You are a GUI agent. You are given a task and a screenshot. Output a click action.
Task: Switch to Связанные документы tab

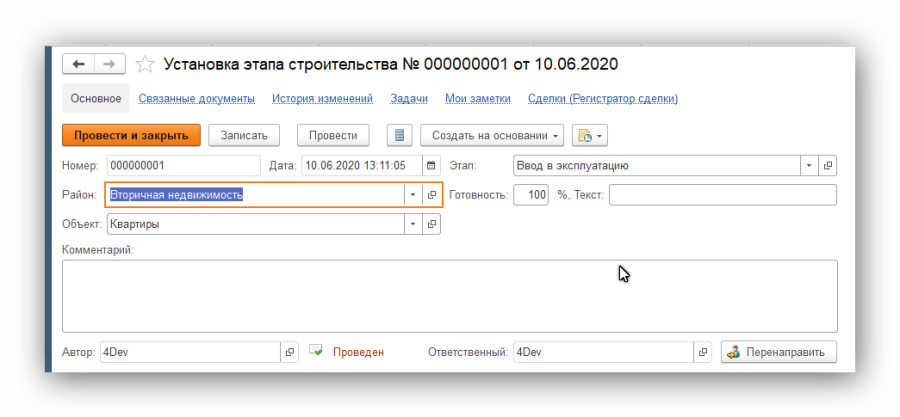point(196,98)
